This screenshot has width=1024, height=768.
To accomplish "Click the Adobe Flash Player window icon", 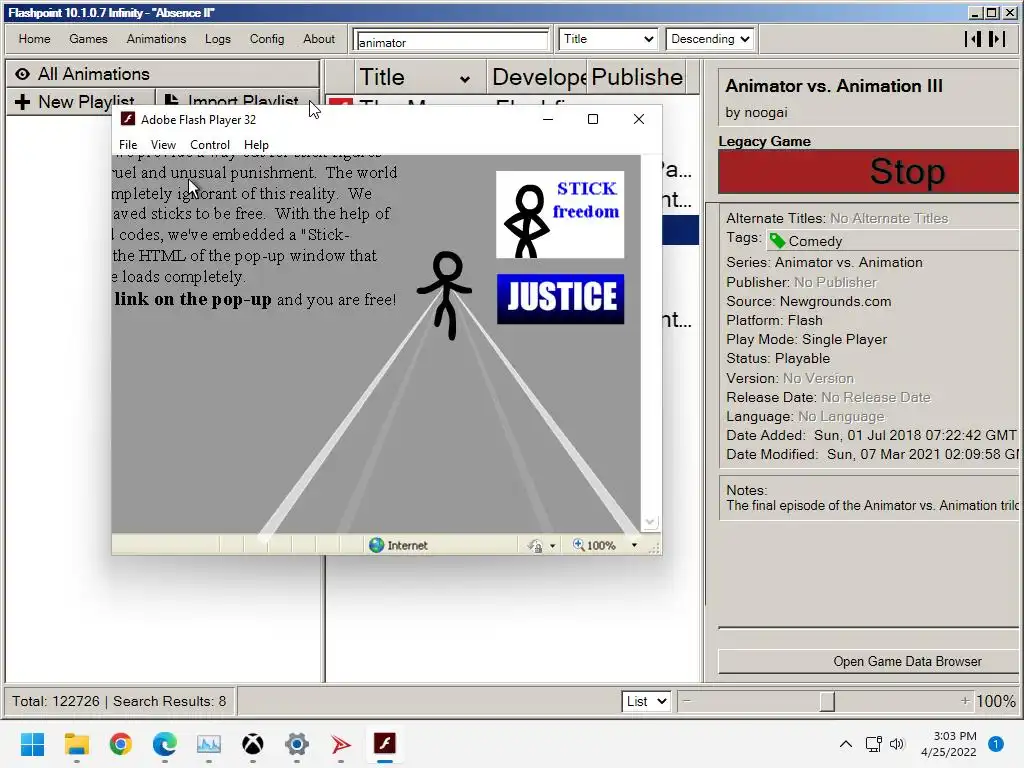I will [127, 119].
